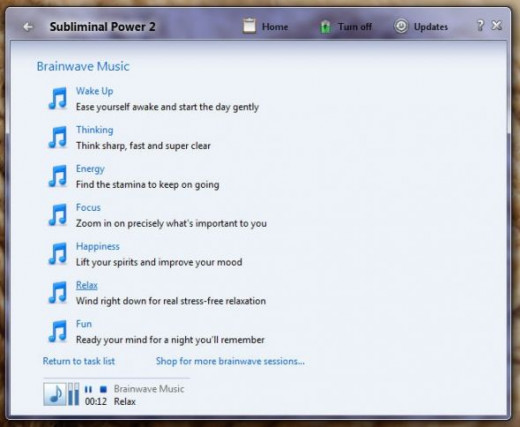Screen dimensions: 520x427
Task: Click the music note icon beside Thinking
Action: point(58,137)
